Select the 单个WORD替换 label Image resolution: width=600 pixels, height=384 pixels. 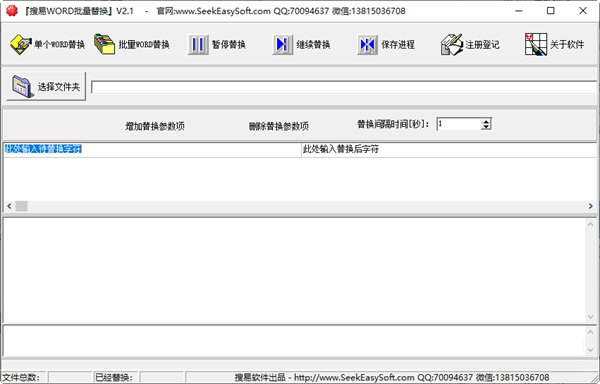coord(59,45)
